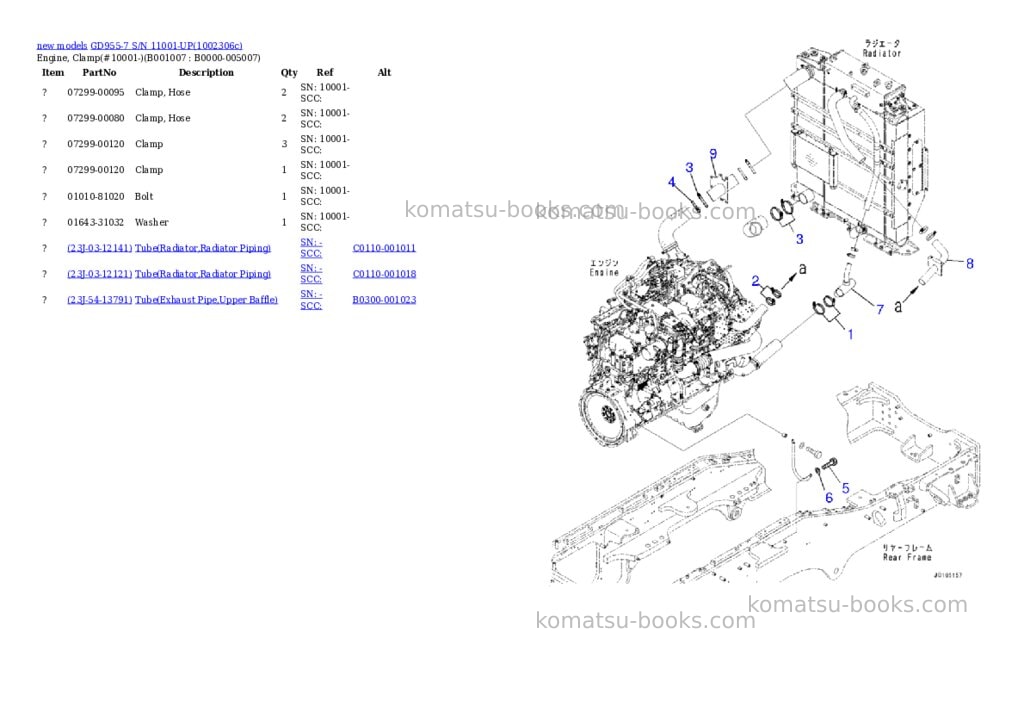Follow the C0110-001011 alt link

click(x=384, y=248)
